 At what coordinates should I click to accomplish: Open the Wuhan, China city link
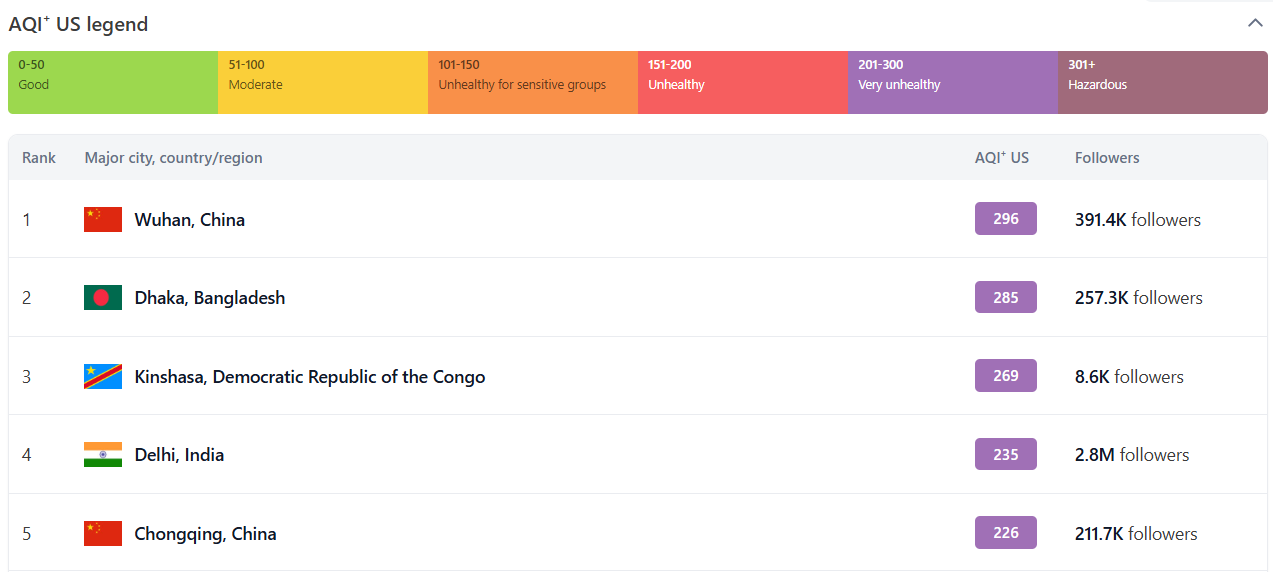pyautogui.click(x=190, y=220)
